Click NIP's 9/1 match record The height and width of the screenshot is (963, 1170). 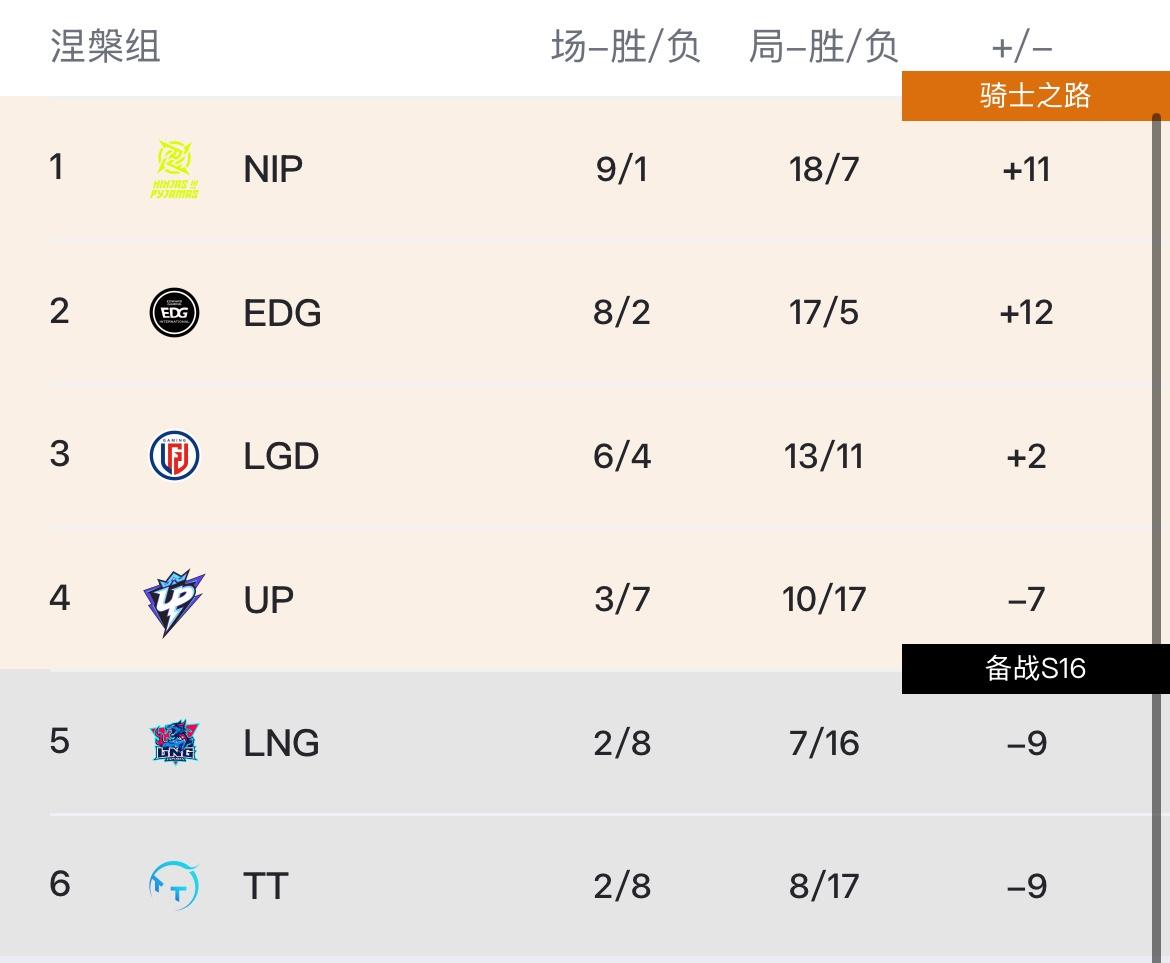coord(622,169)
